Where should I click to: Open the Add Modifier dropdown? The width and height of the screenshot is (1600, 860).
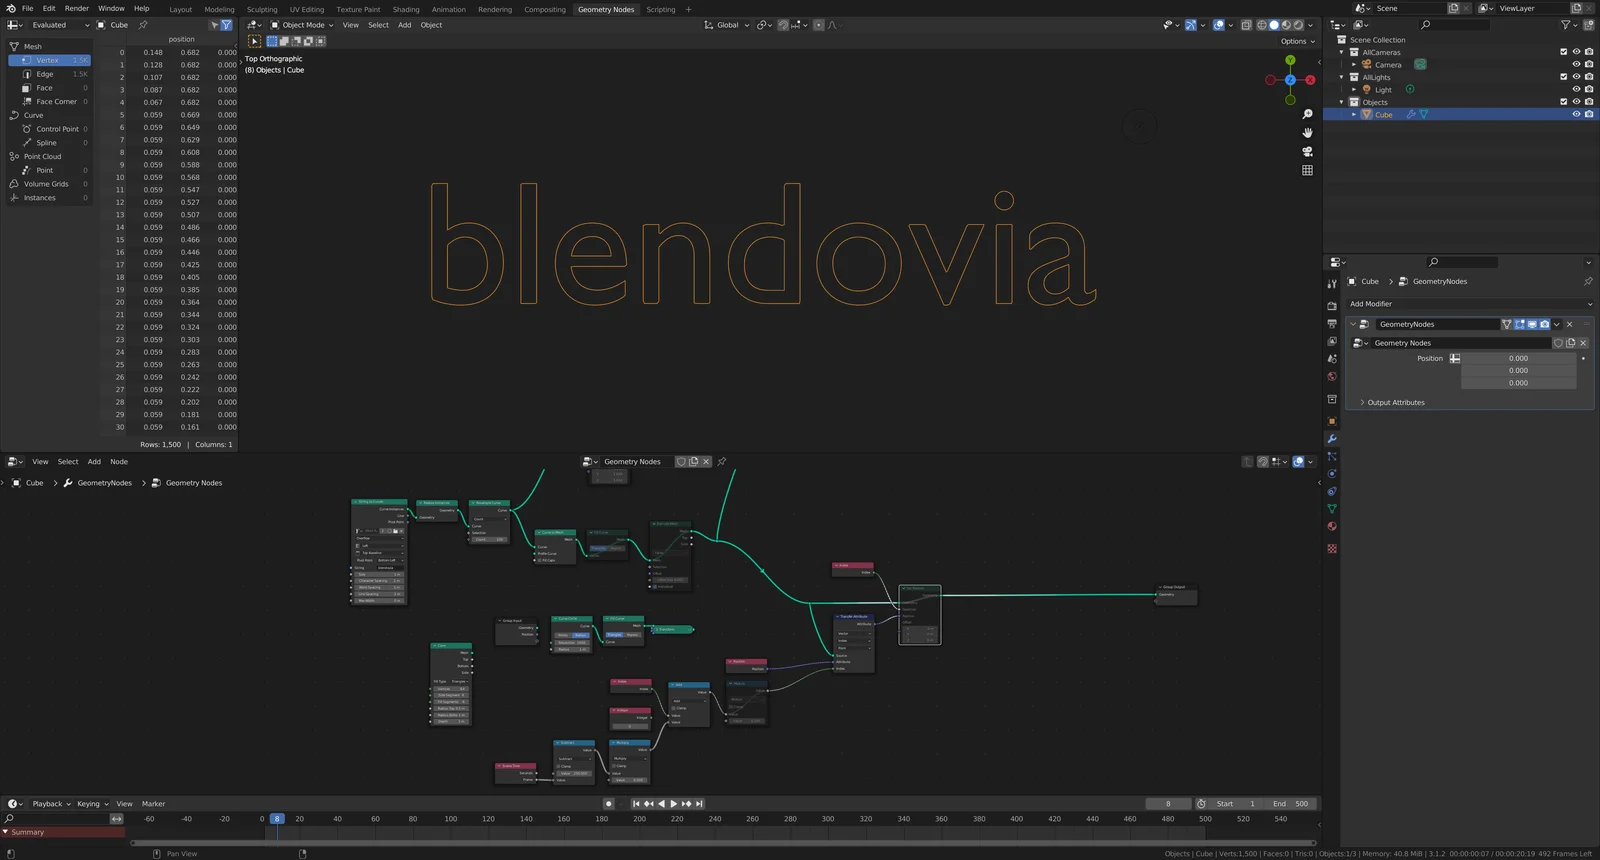click(1469, 304)
